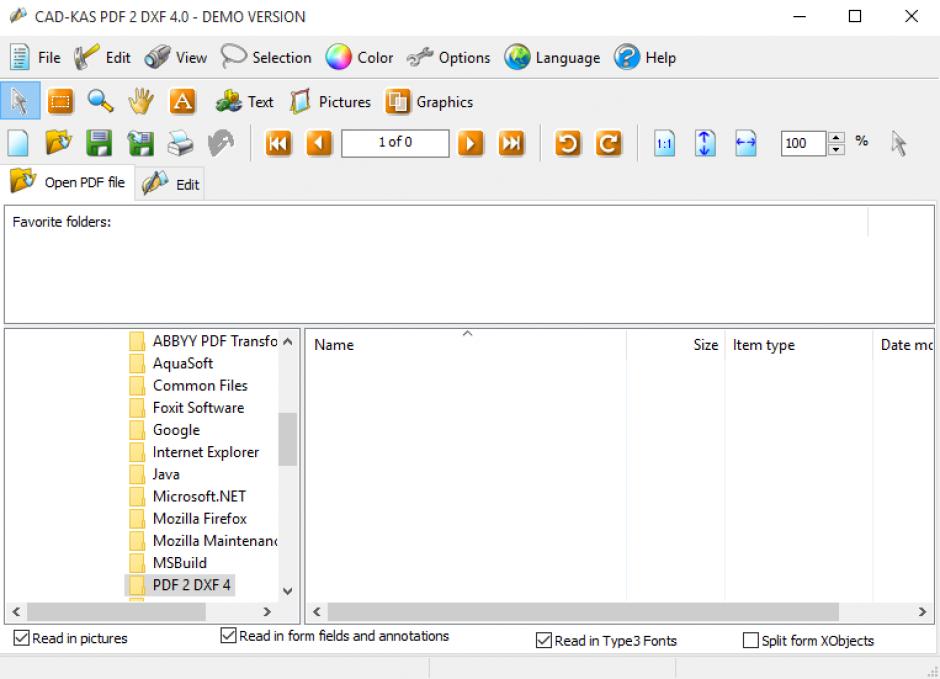The image size is (940, 679).
Task: Select the orange rectangle selection tool
Action: [x=60, y=101]
